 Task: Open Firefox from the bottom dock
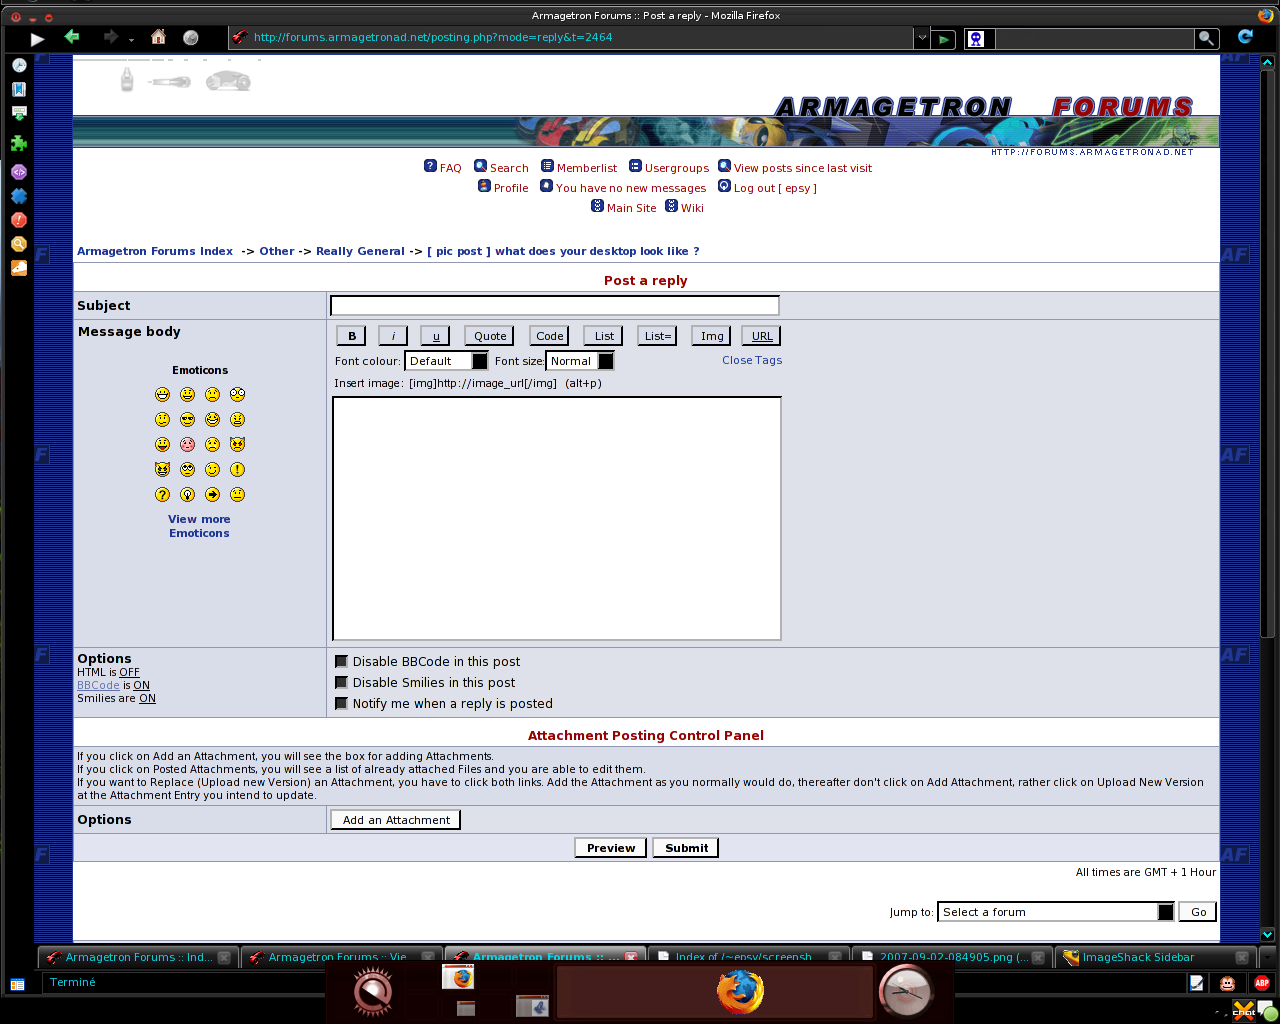[740, 992]
